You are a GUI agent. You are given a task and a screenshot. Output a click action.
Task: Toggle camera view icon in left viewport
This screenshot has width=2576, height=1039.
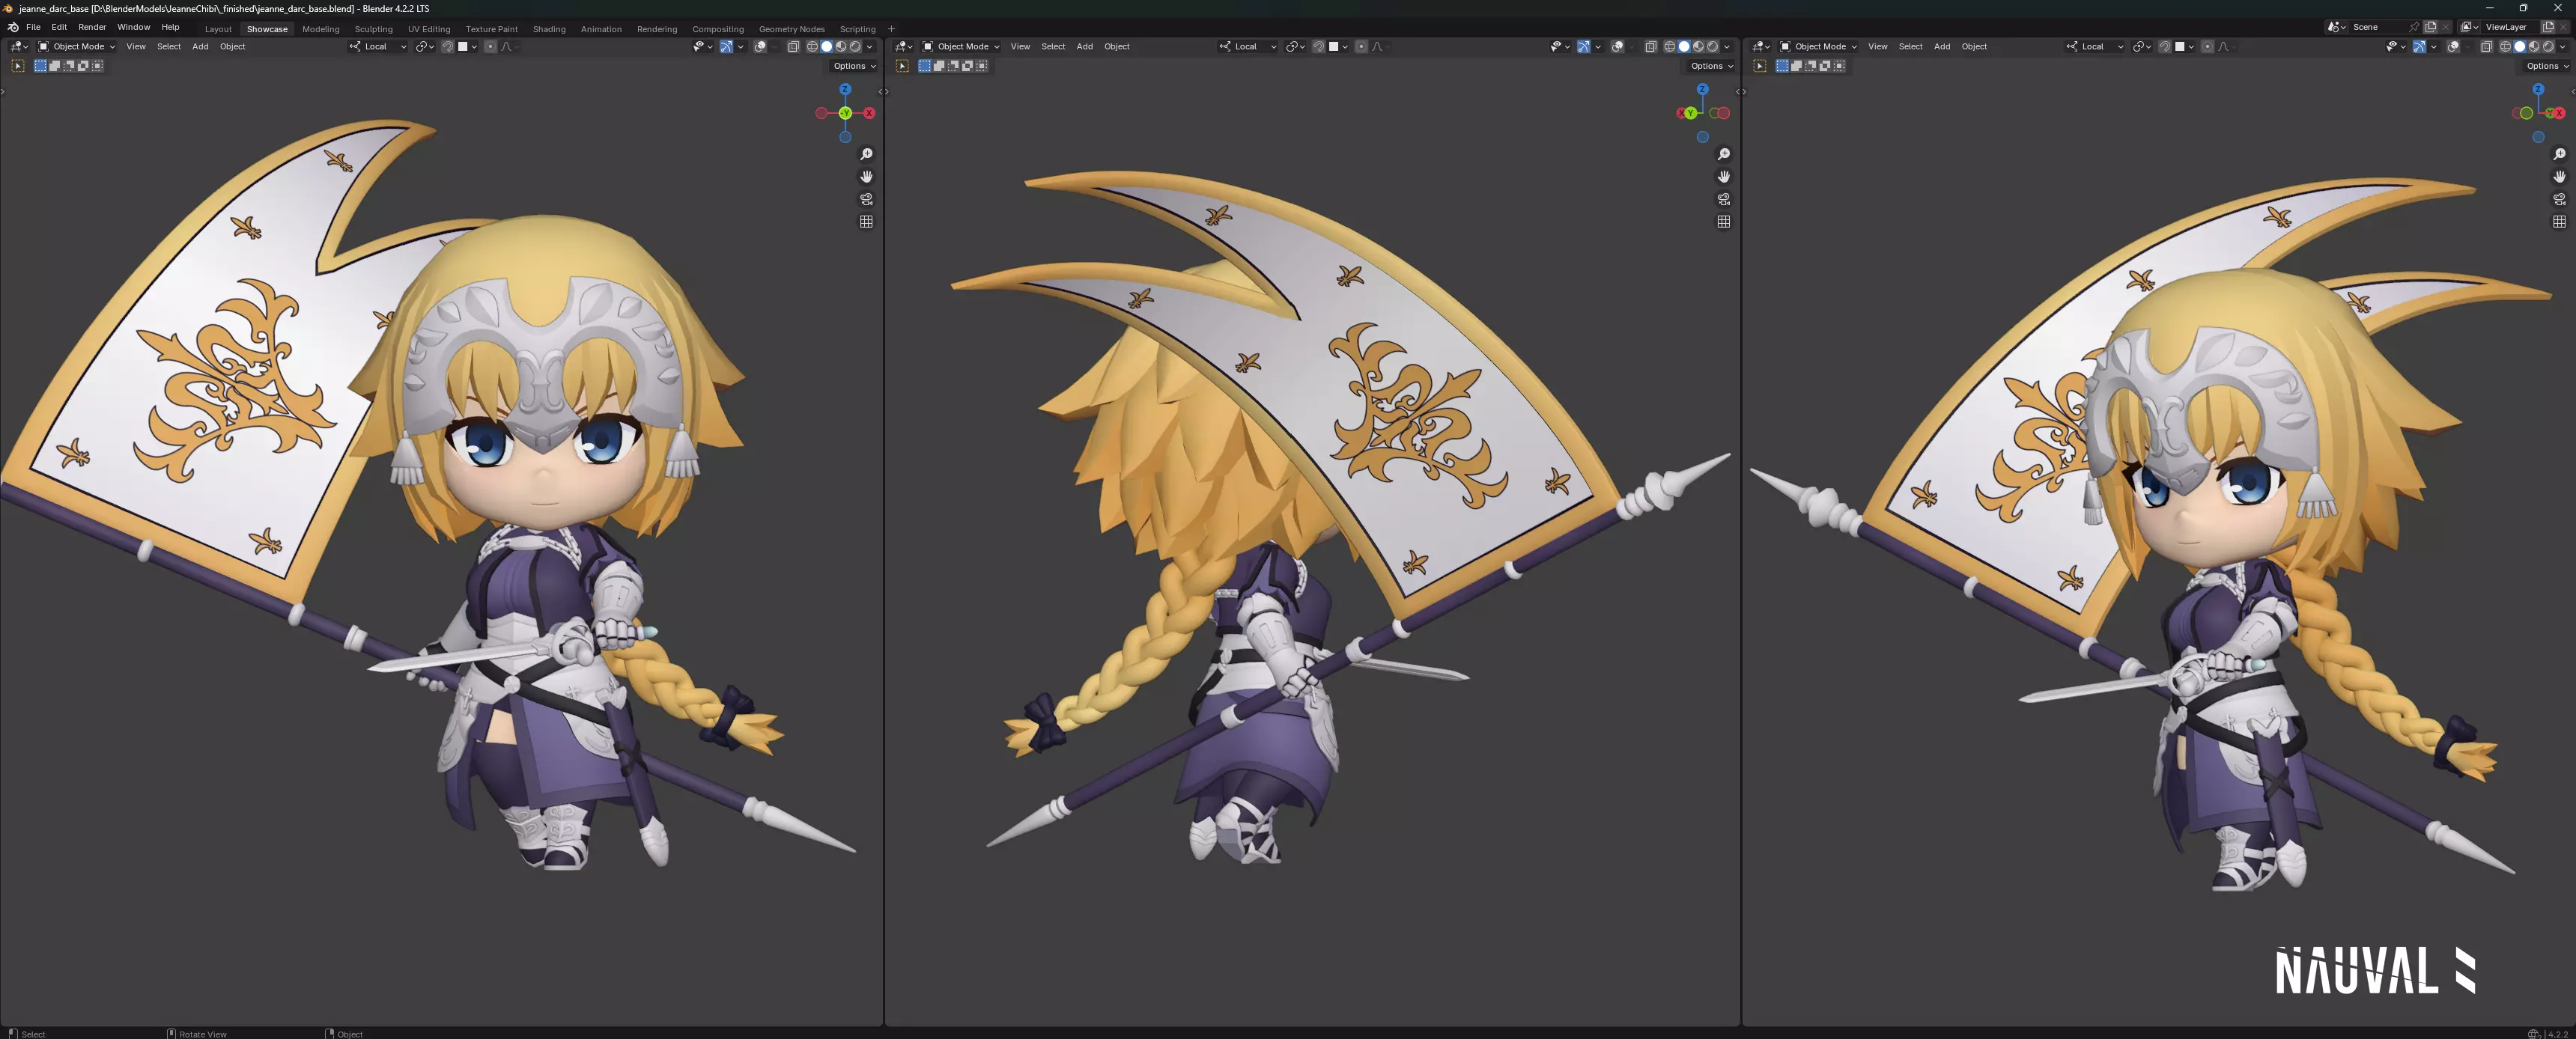click(x=866, y=199)
